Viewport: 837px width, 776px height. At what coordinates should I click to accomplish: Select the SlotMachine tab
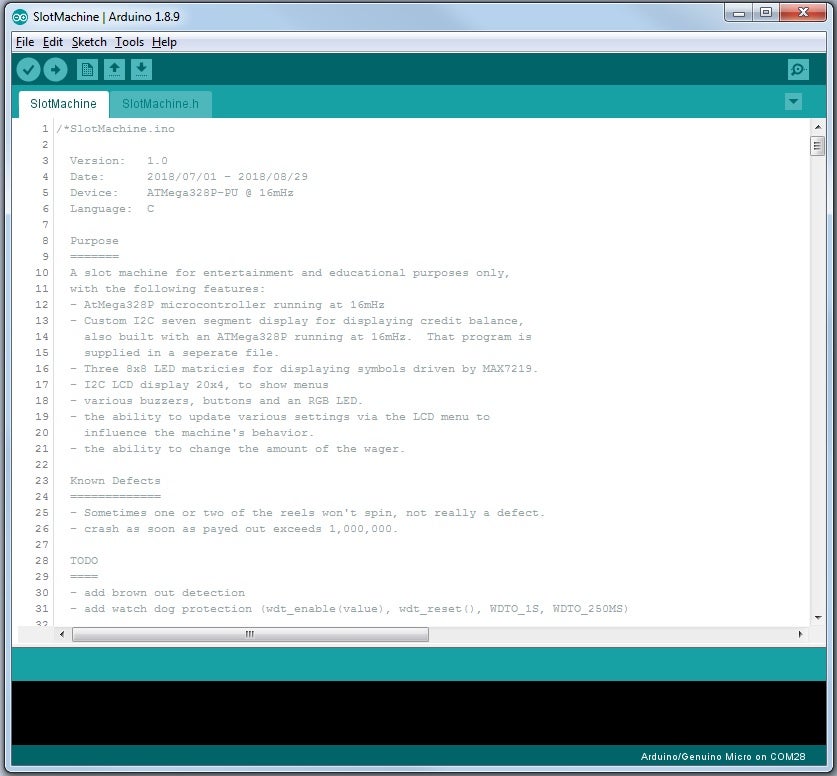(64, 104)
